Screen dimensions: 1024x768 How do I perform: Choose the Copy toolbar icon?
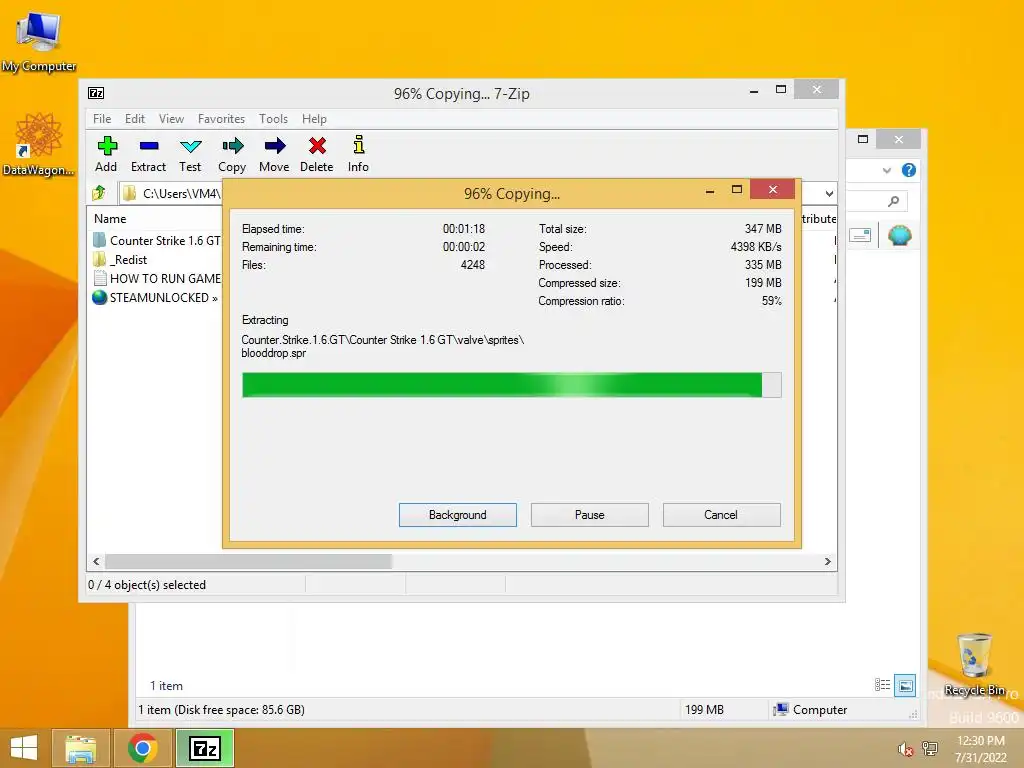pyautogui.click(x=232, y=154)
